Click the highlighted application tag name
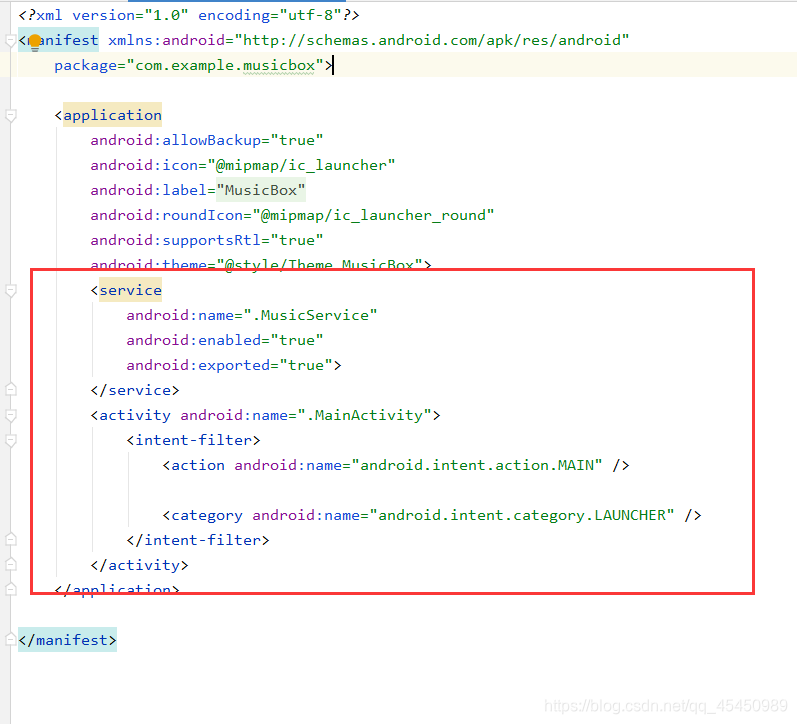 (x=112, y=115)
